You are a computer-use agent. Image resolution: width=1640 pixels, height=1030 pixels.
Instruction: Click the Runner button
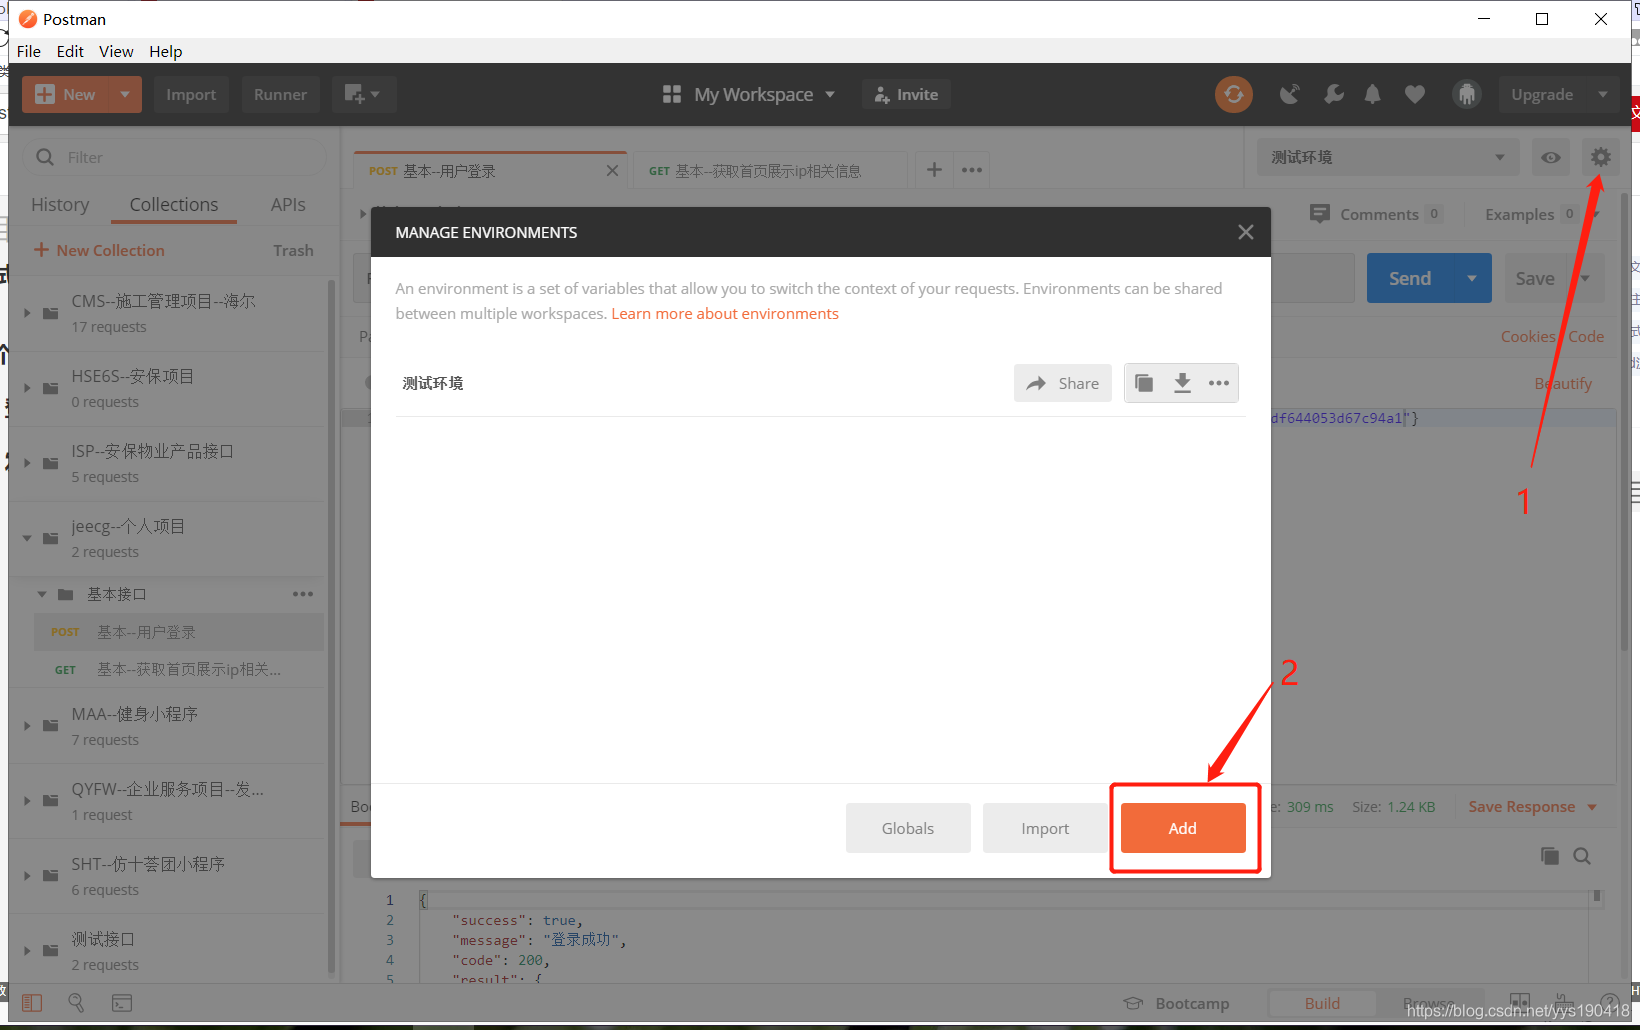[x=280, y=94]
